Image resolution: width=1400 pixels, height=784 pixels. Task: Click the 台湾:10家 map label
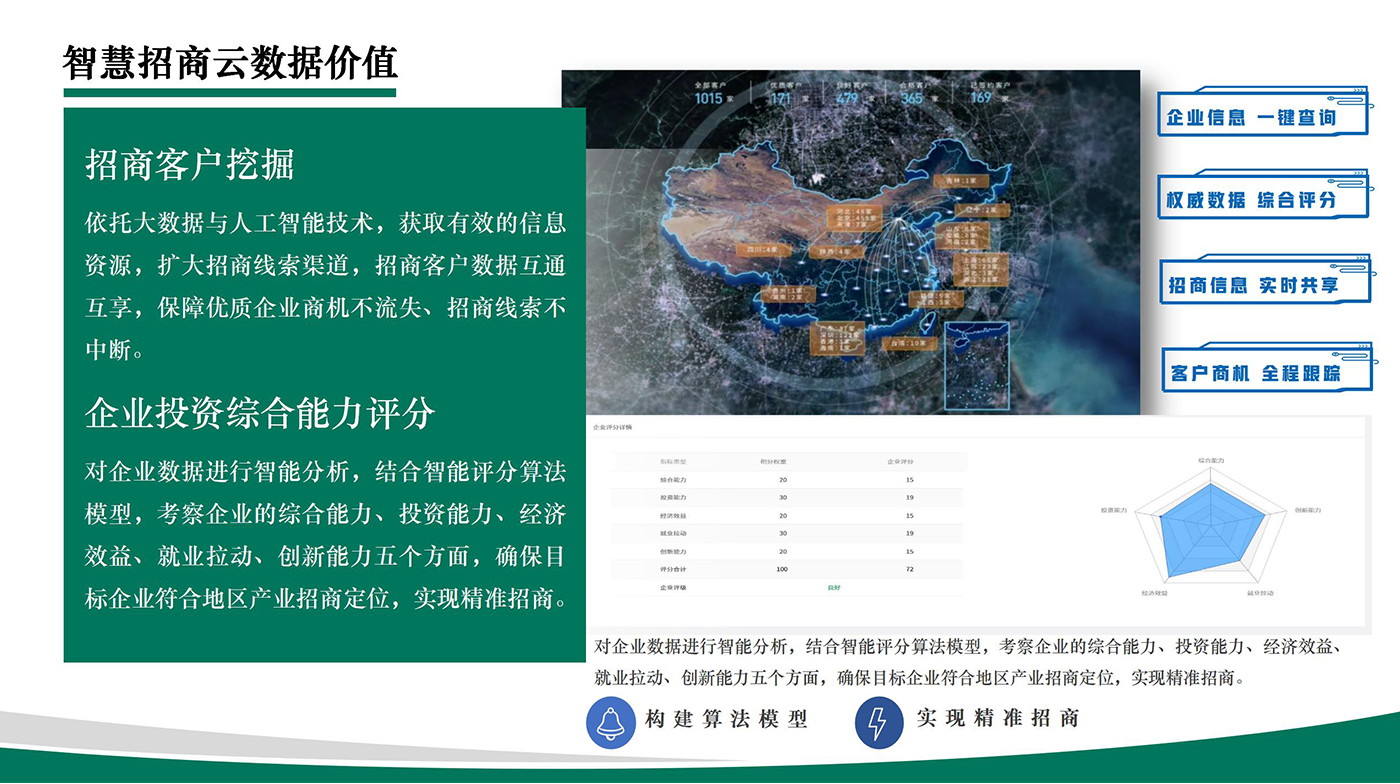(x=909, y=342)
